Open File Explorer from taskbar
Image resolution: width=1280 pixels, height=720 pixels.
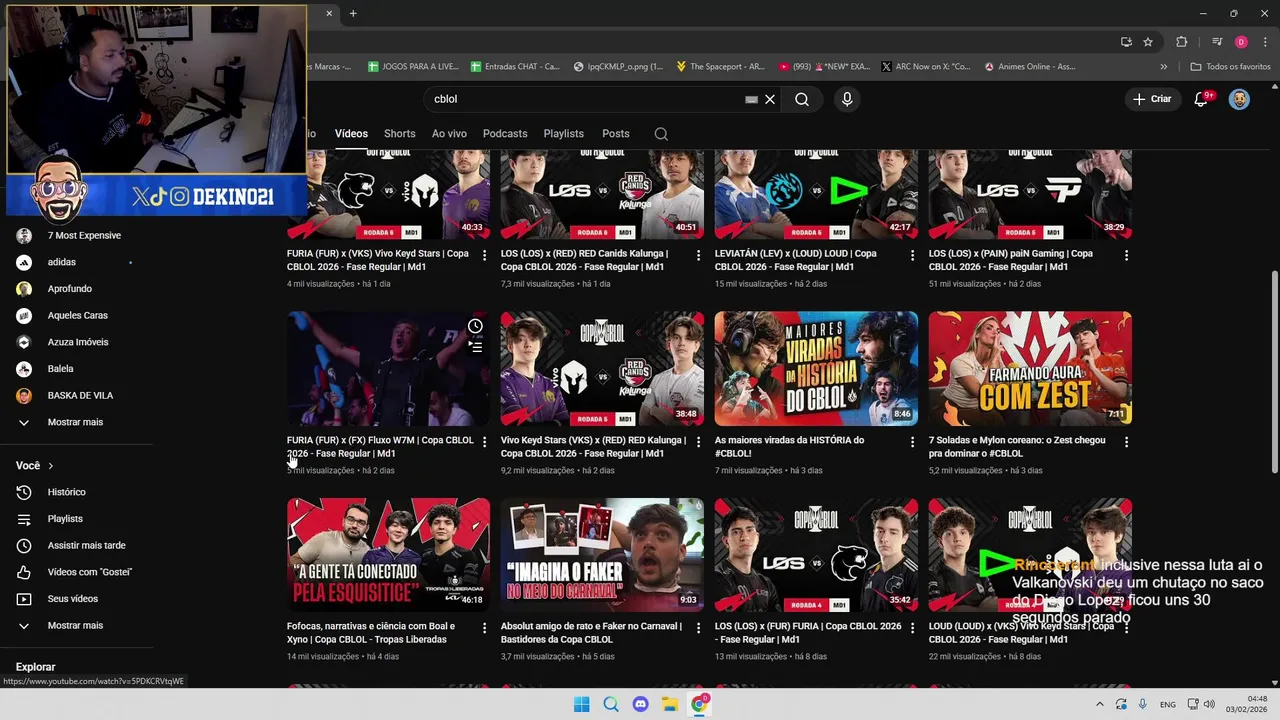(670, 704)
